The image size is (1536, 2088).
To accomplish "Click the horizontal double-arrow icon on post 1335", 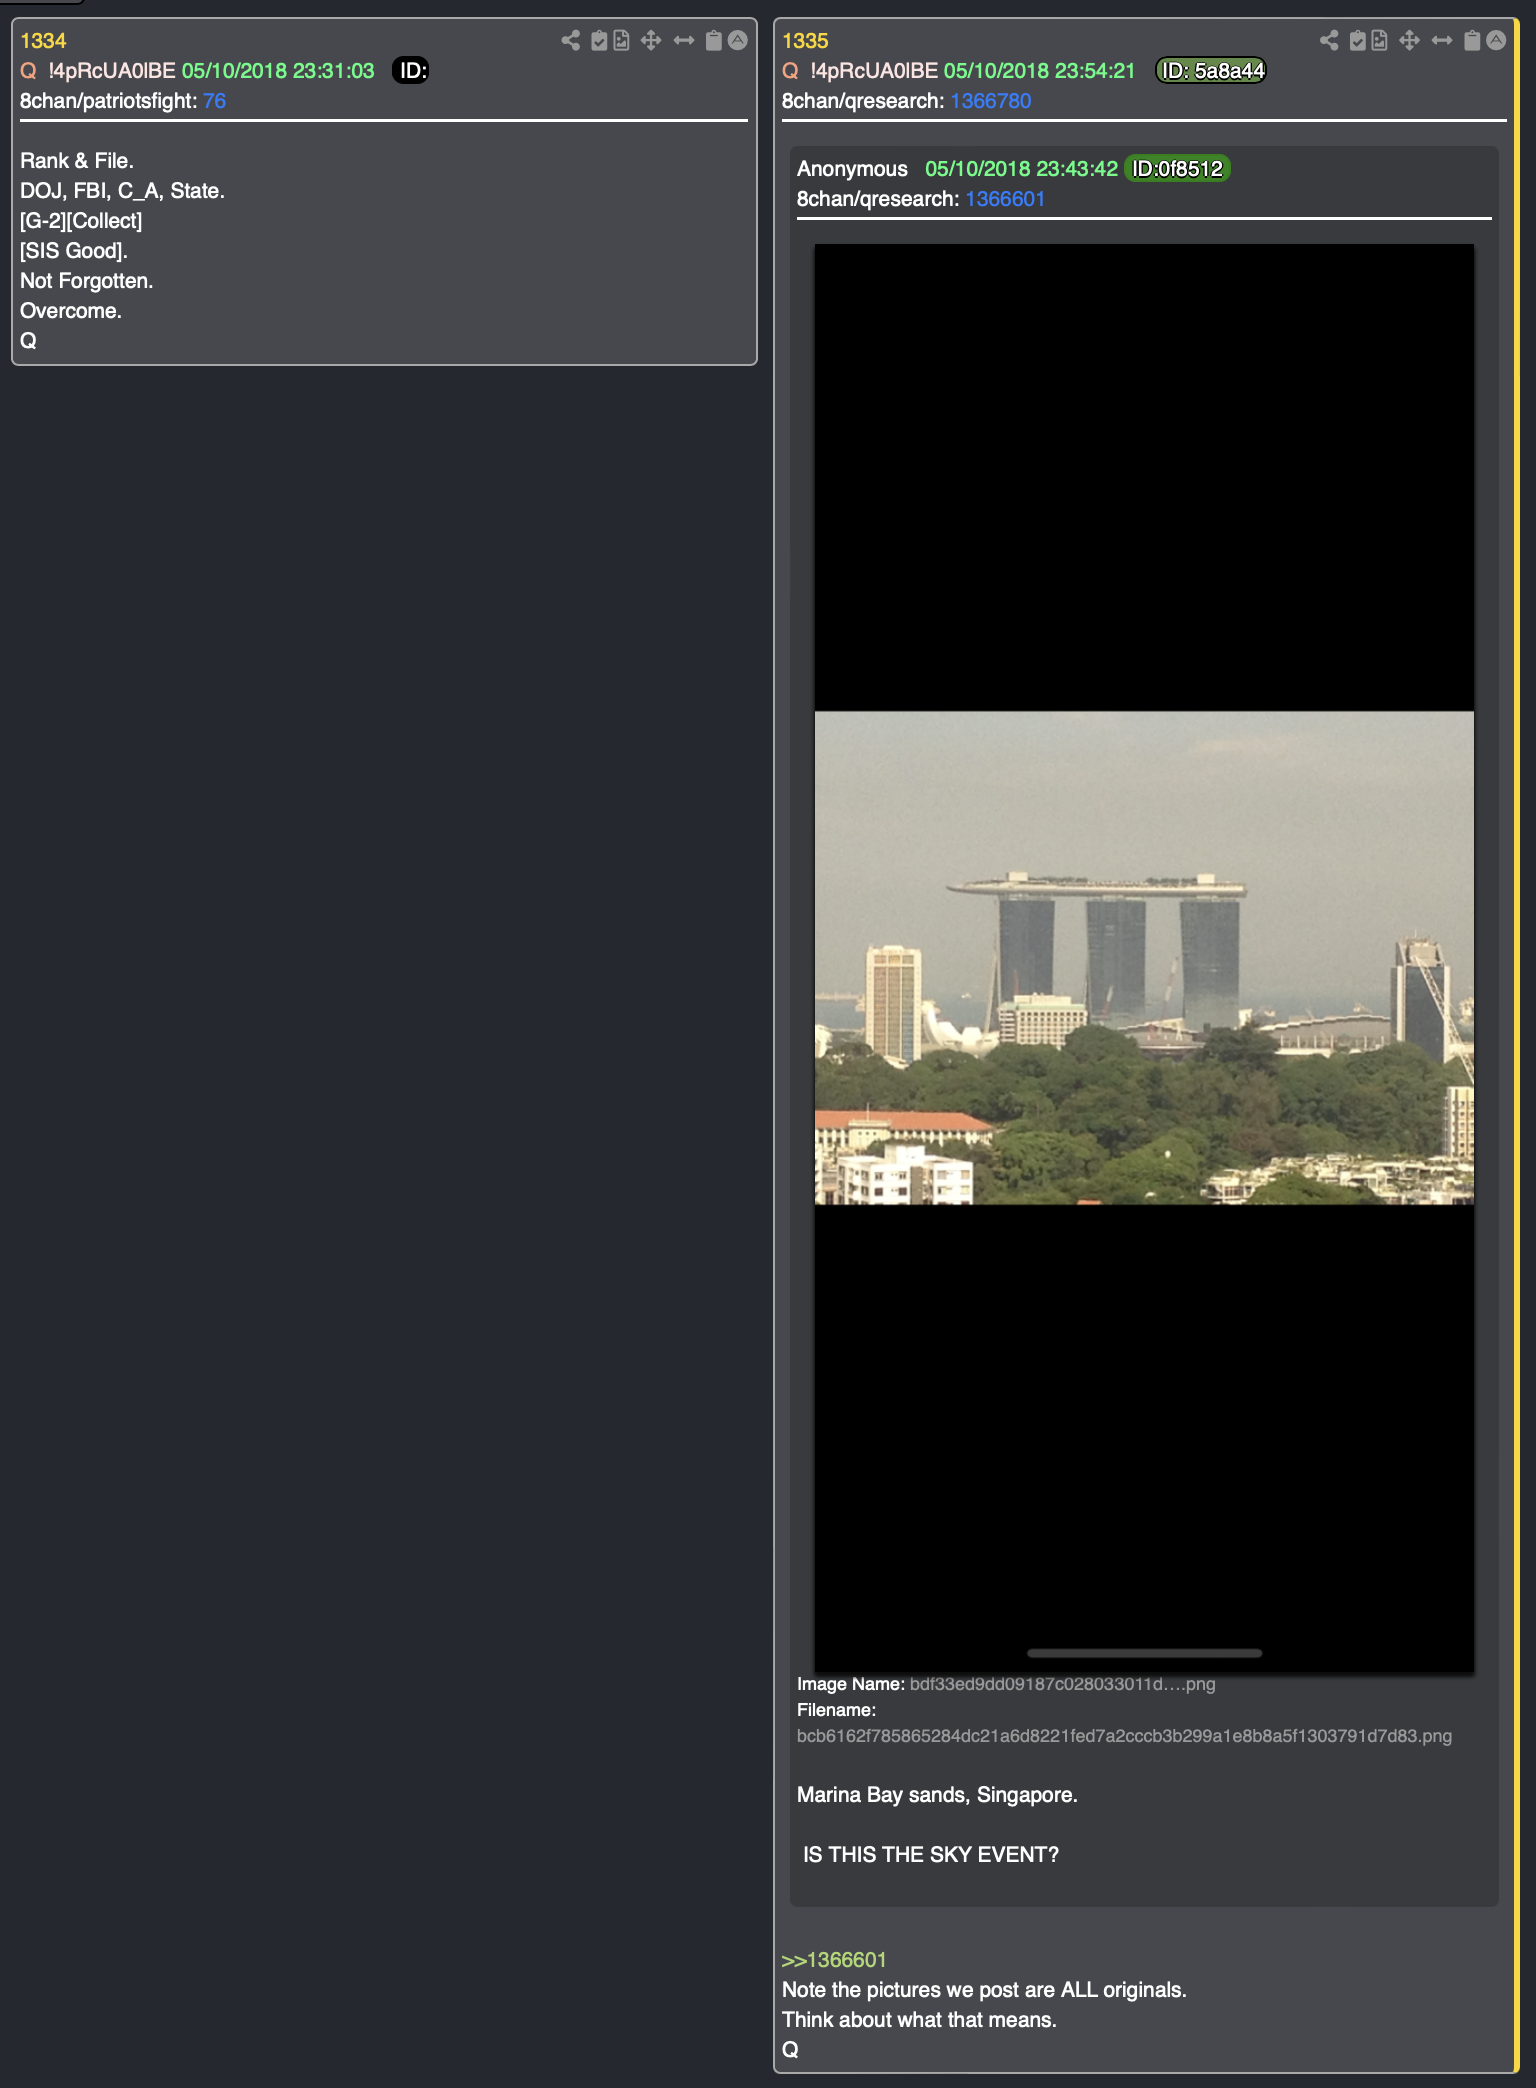I will [x=1442, y=40].
